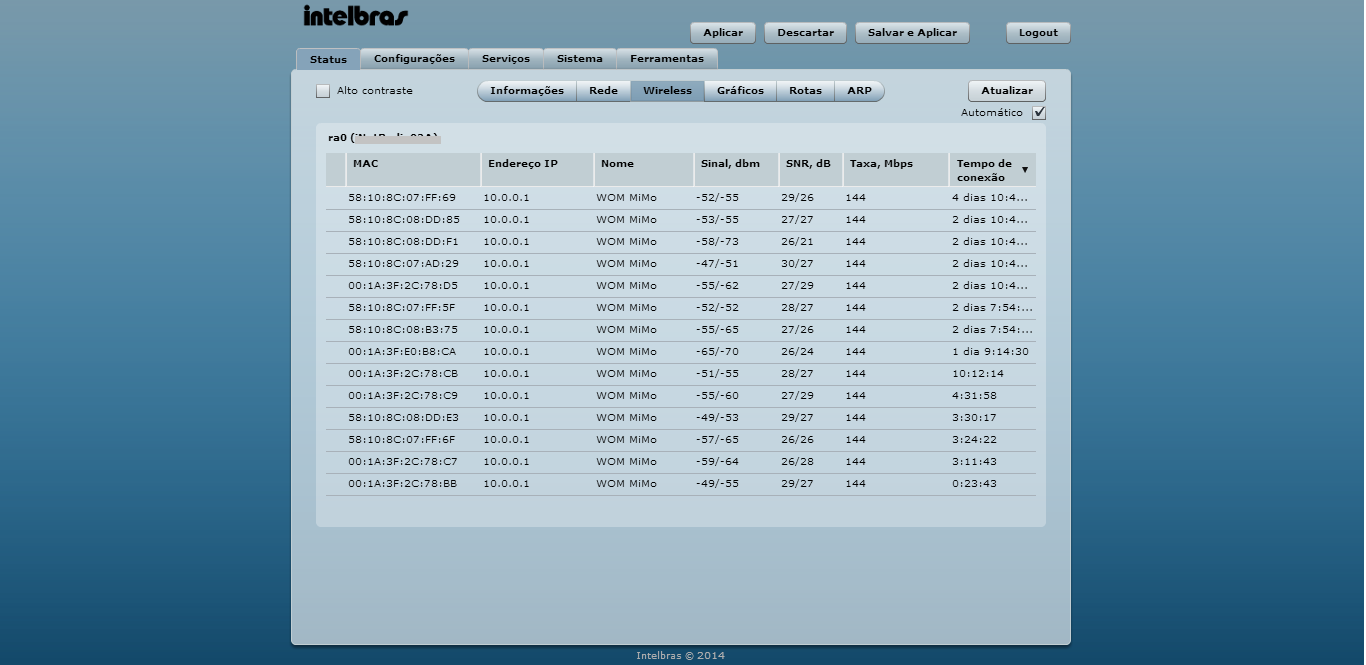Enable the Alto contraste checkbox
Screen dimensions: 1366x665
pos(323,91)
